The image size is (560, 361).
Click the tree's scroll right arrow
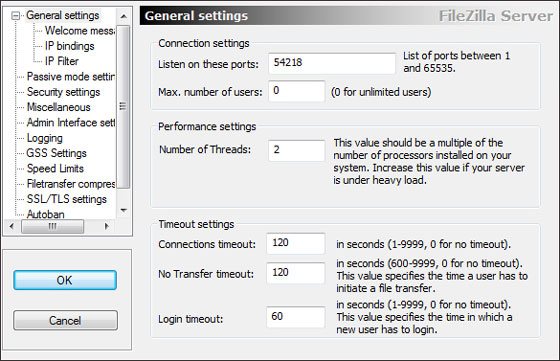106,226
